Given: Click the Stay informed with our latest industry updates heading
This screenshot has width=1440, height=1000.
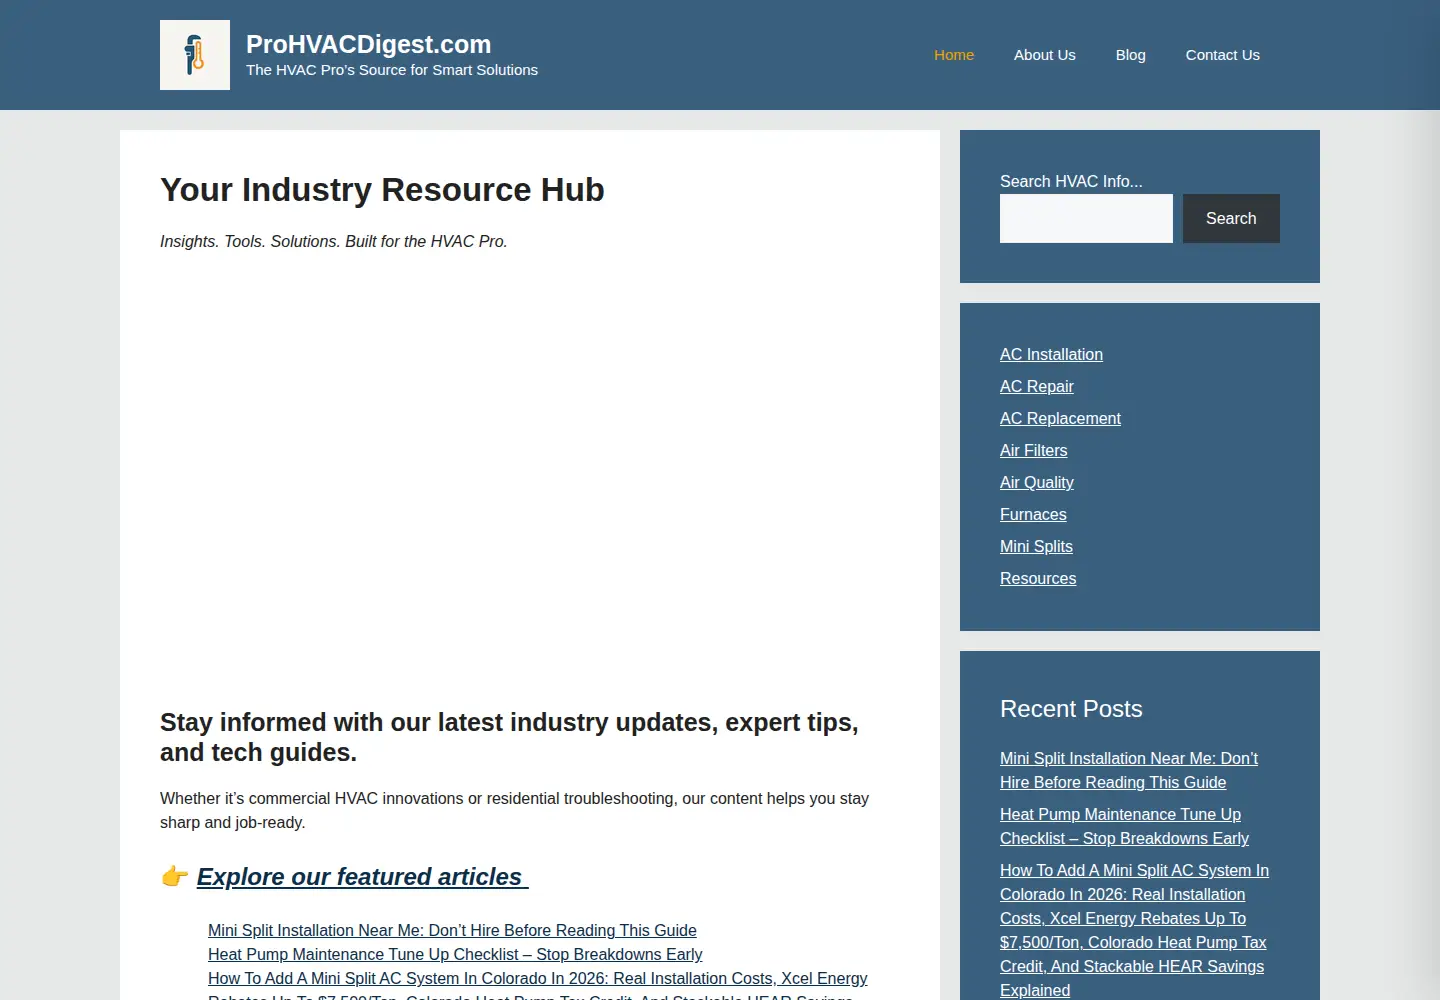Looking at the screenshot, I should point(509,737).
